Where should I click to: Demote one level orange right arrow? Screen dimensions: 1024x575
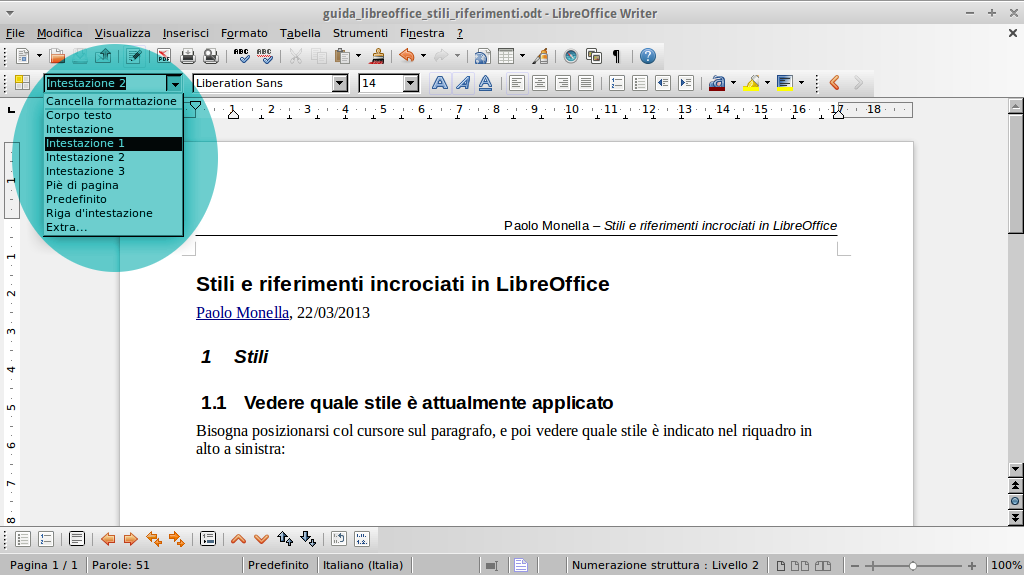coord(131,539)
